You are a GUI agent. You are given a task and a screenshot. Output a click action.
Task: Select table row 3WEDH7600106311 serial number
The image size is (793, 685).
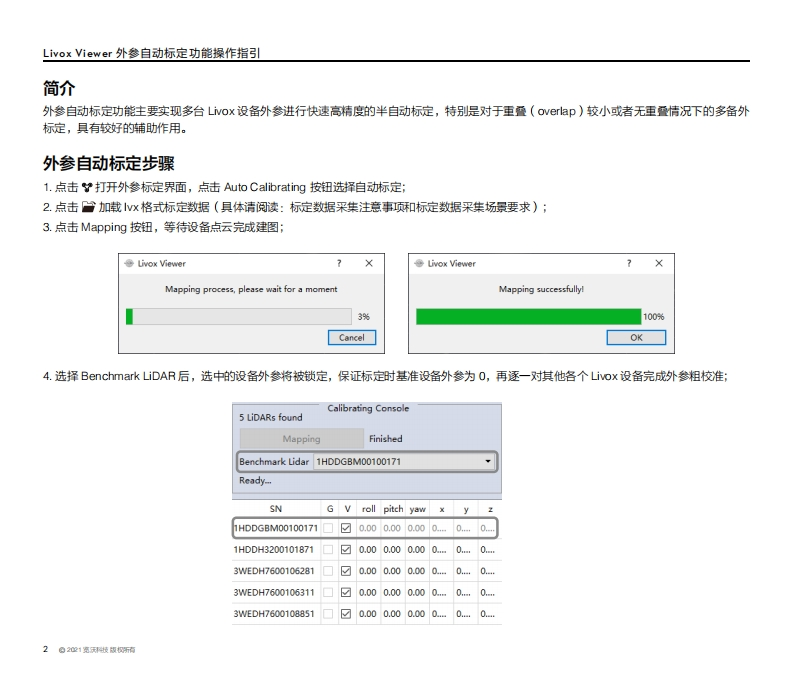[274, 592]
